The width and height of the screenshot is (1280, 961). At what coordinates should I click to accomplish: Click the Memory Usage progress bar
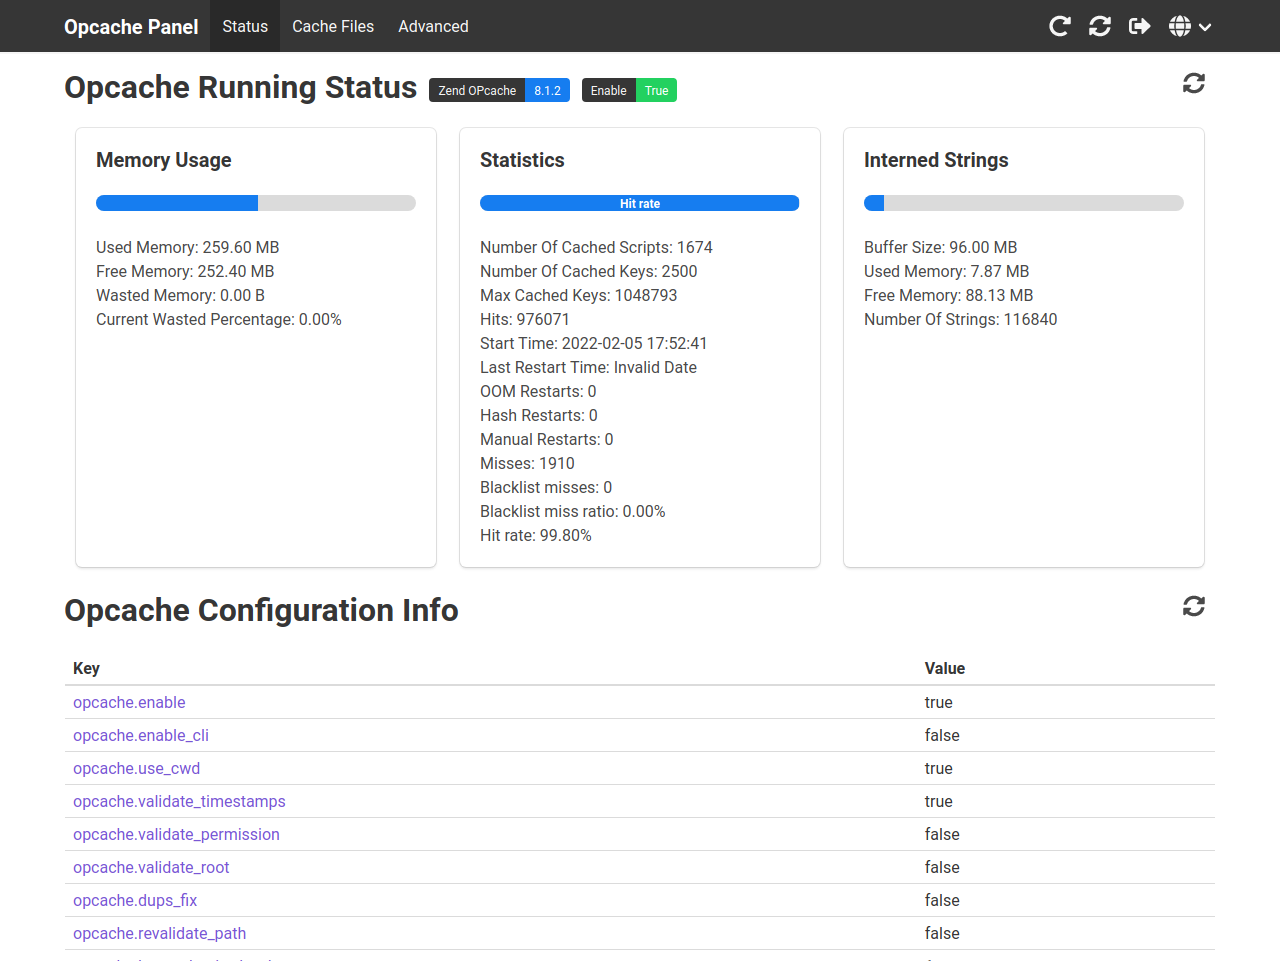click(255, 203)
